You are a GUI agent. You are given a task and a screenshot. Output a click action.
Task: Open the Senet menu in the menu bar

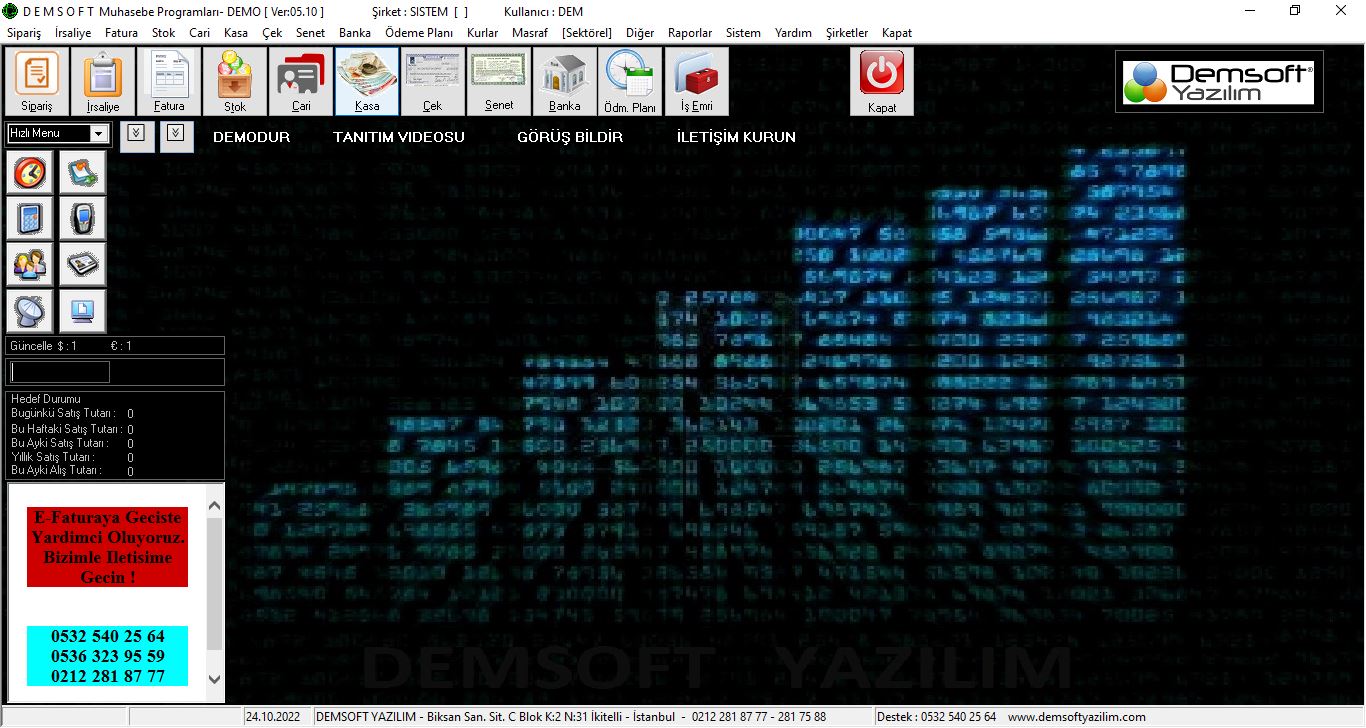(x=310, y=33)
